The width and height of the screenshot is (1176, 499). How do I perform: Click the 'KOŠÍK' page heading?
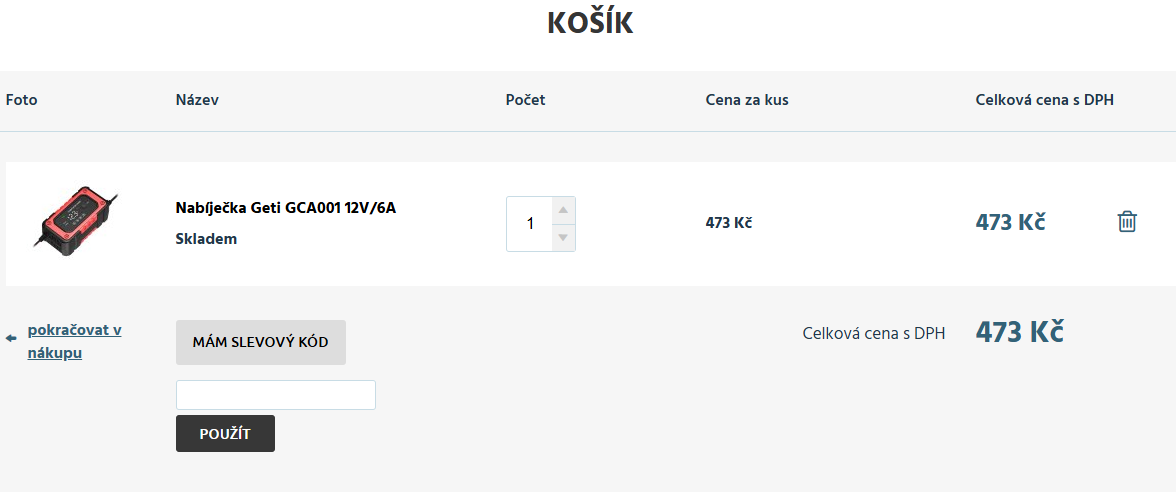(590, 24)
